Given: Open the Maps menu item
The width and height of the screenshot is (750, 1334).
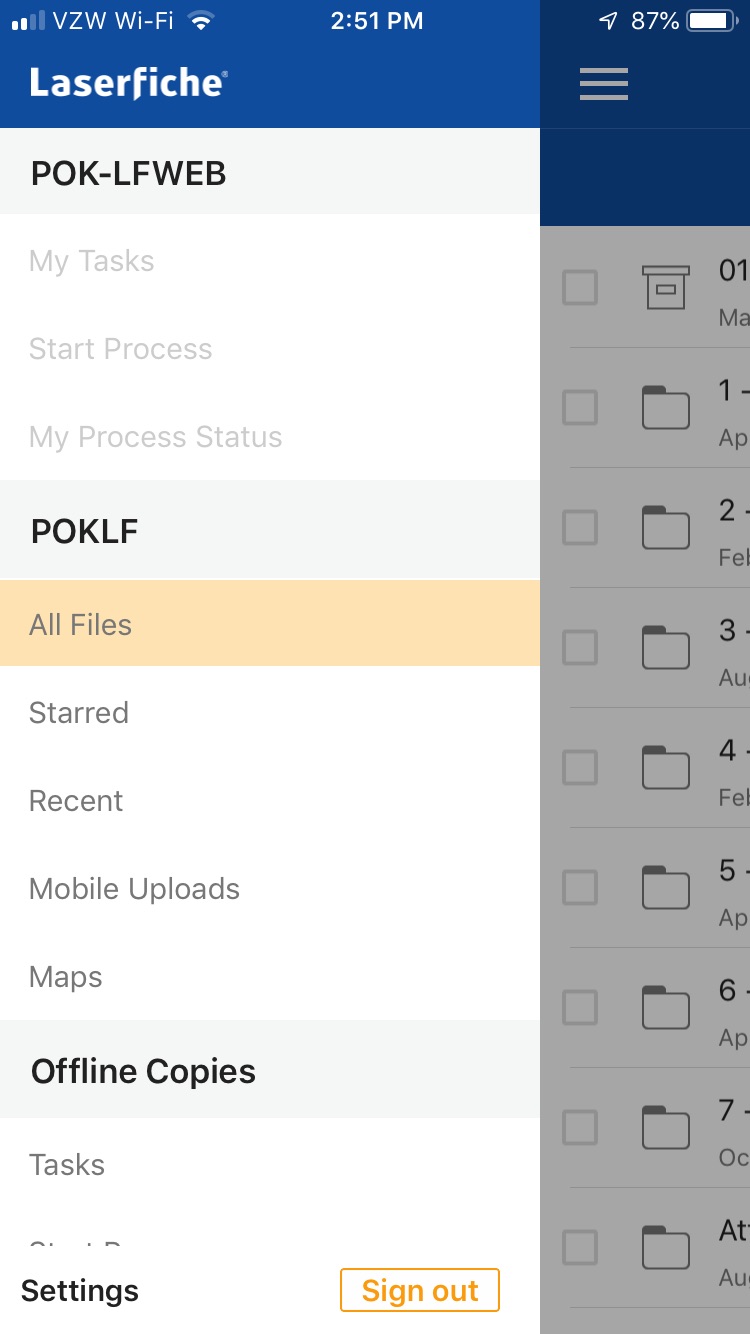Looking at the screenshot, I should click(x=66, y=977).
